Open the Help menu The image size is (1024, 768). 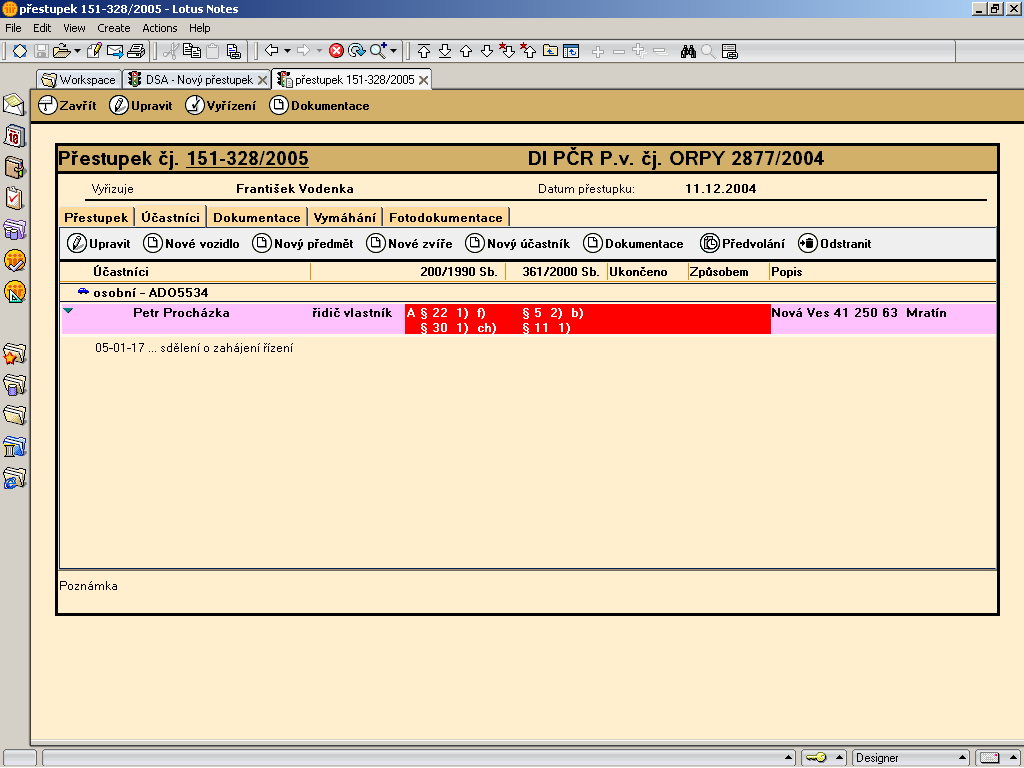click(x=199, y=28)
